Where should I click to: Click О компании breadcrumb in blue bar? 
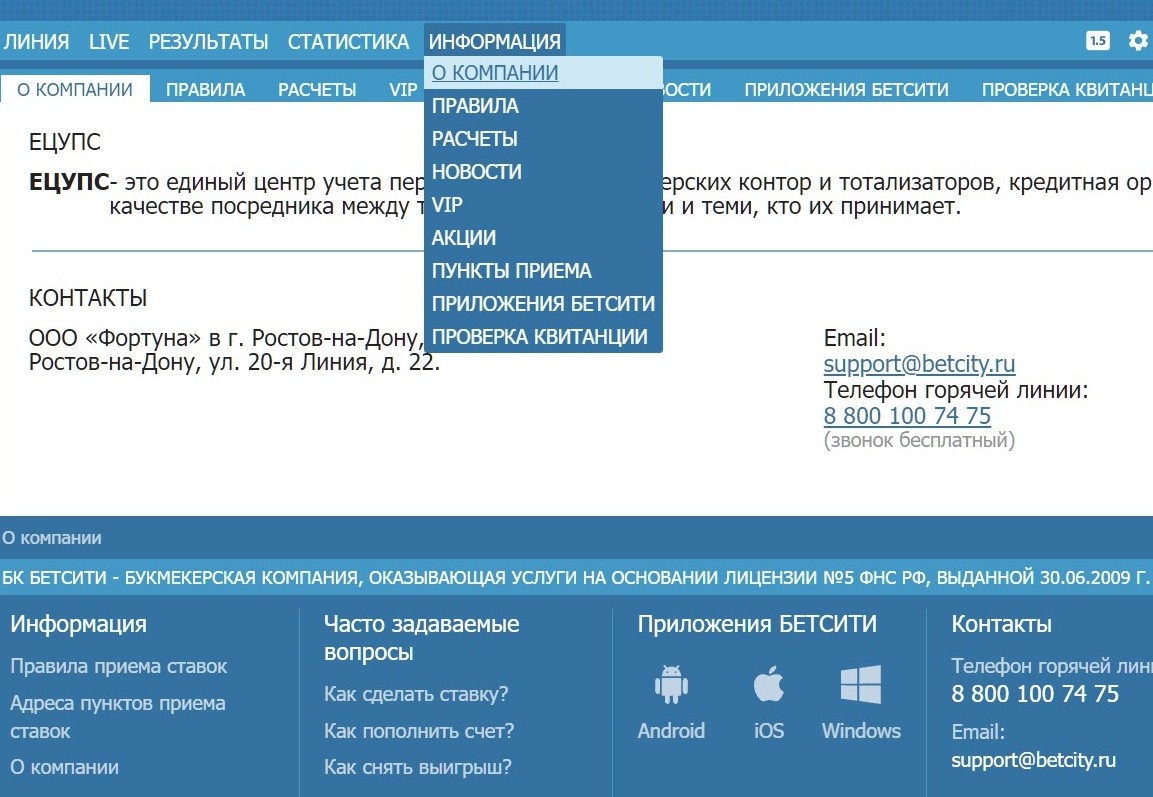coord(51,537)
